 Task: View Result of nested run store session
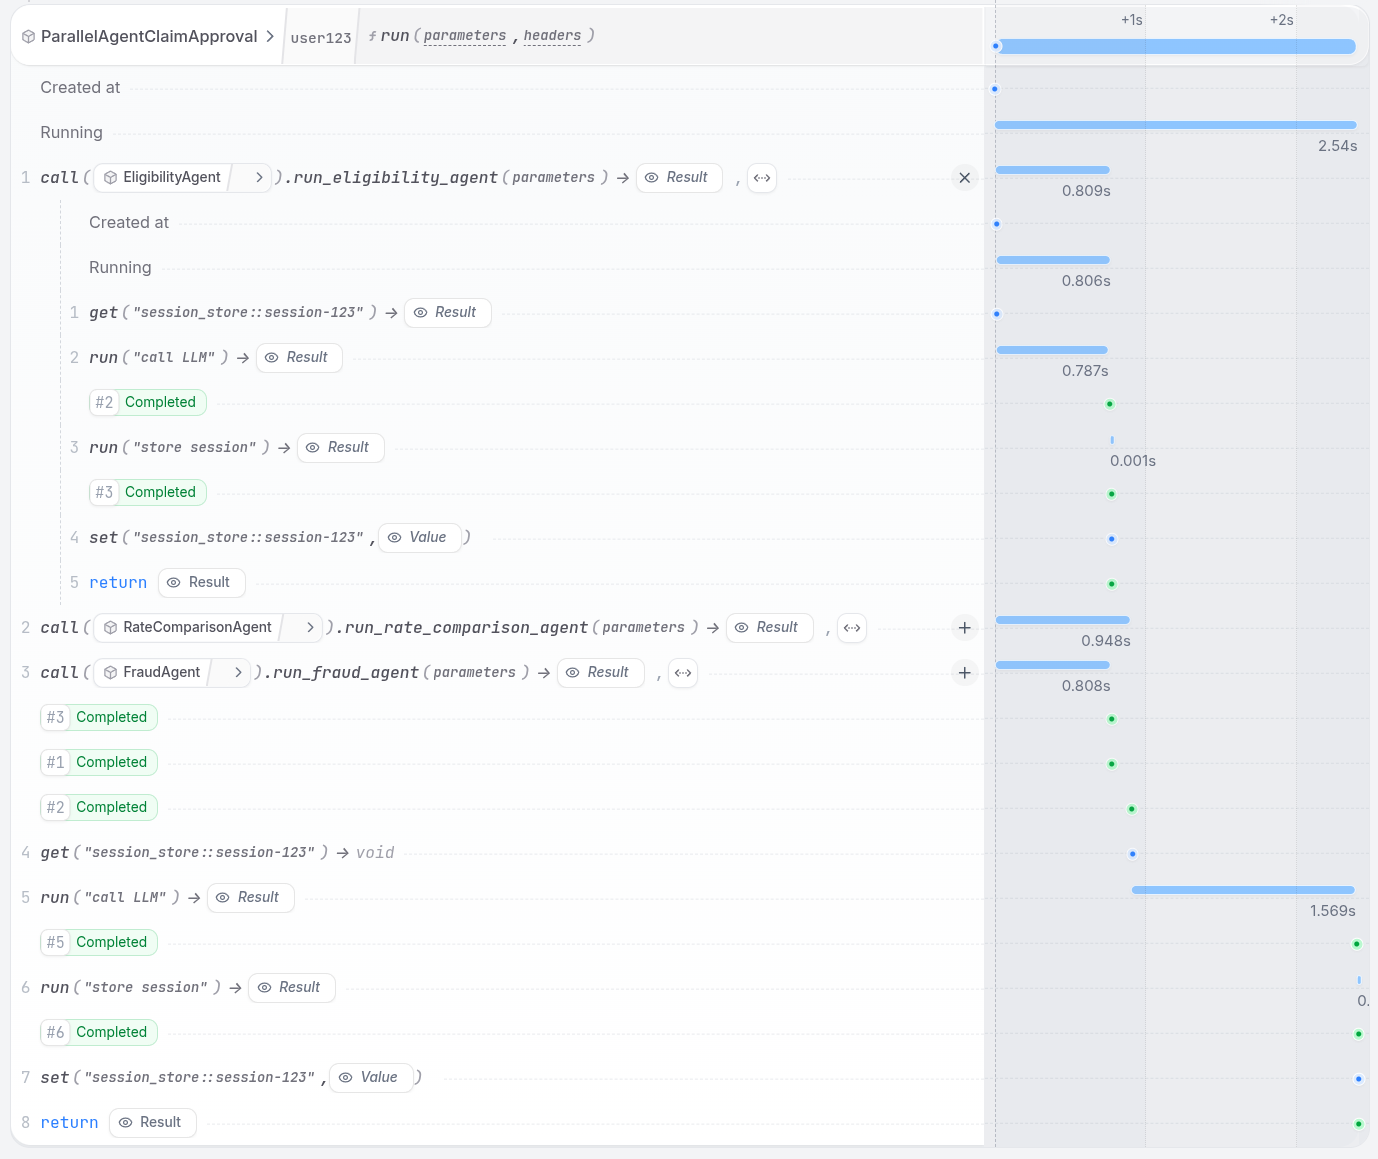[x=340, y=447]
